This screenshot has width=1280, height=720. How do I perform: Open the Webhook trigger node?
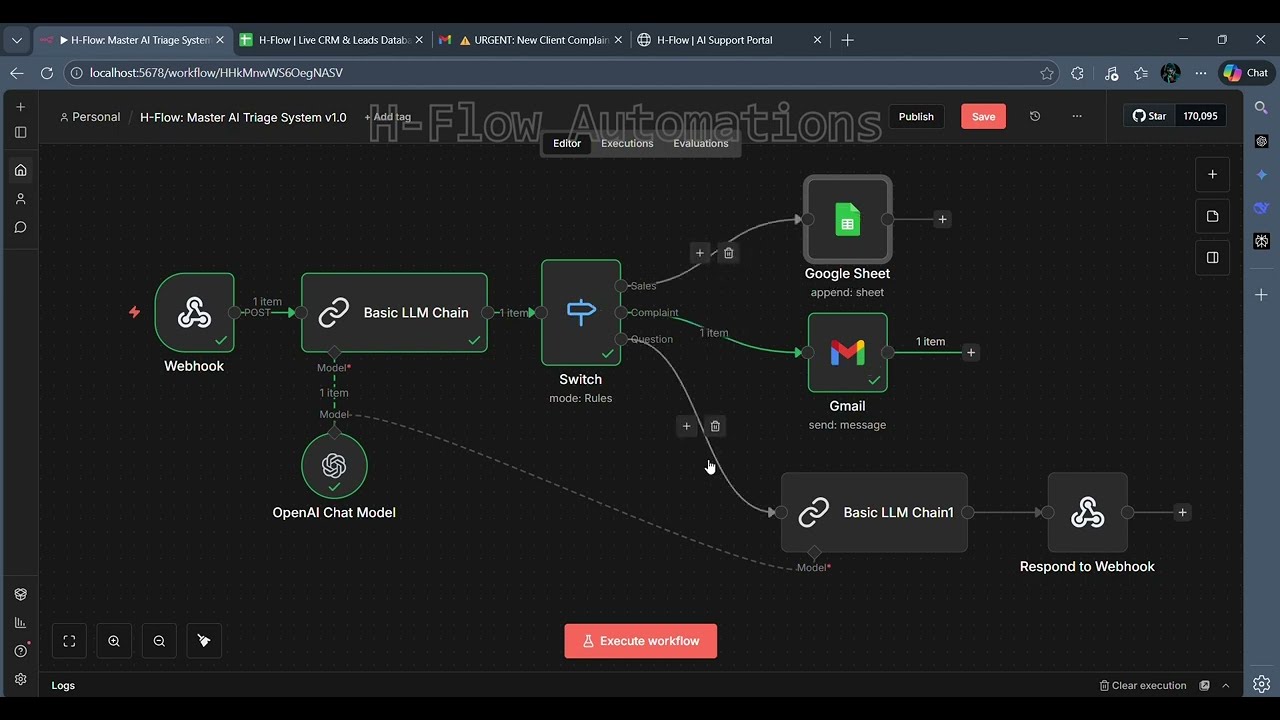(194, 313)
